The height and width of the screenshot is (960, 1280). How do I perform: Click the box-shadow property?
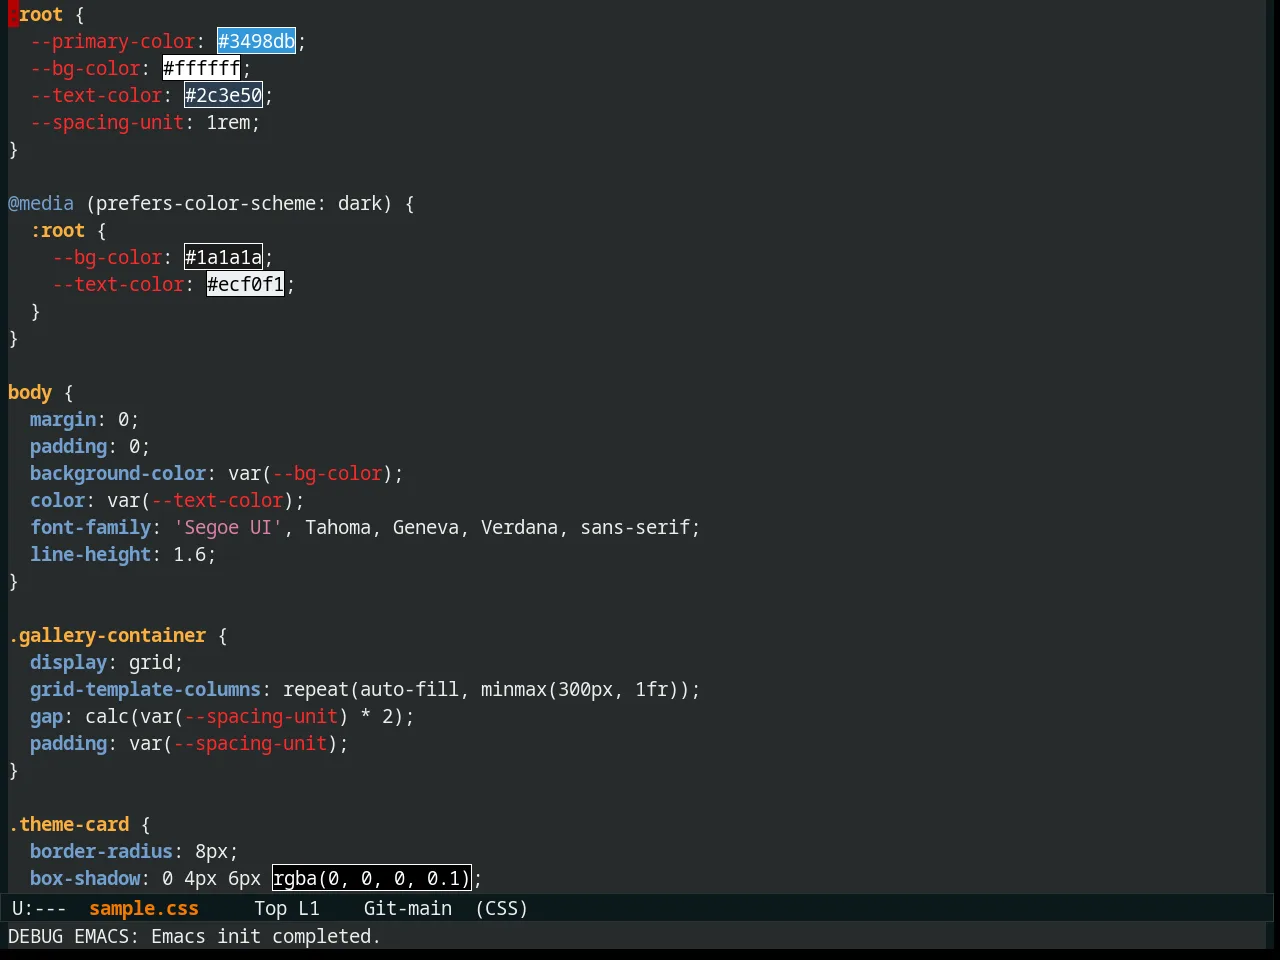pos(85,878)
